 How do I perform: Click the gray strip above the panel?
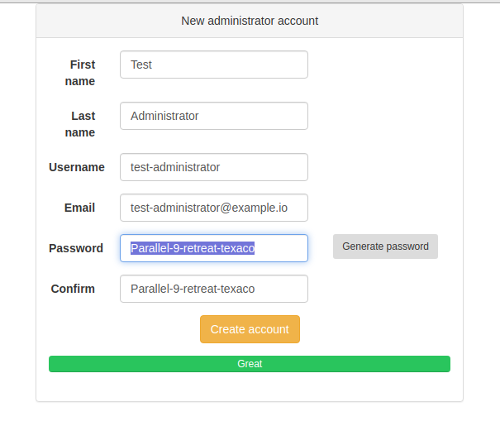click(x=249, y=1)
